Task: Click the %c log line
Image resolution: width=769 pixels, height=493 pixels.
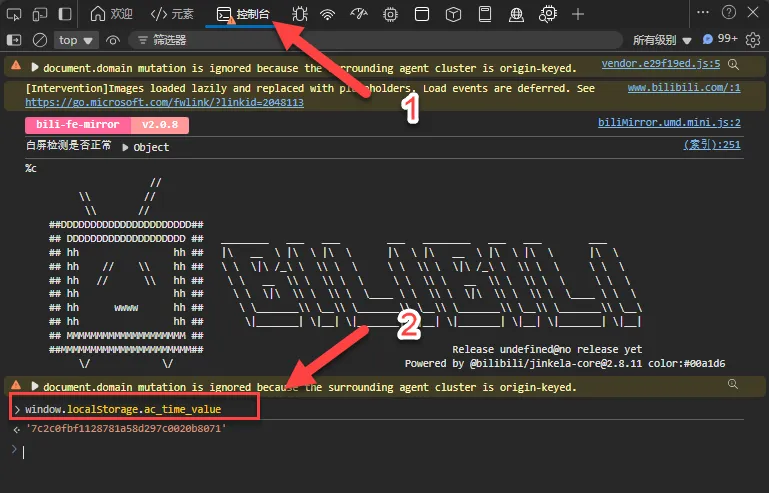Action: 31,168
